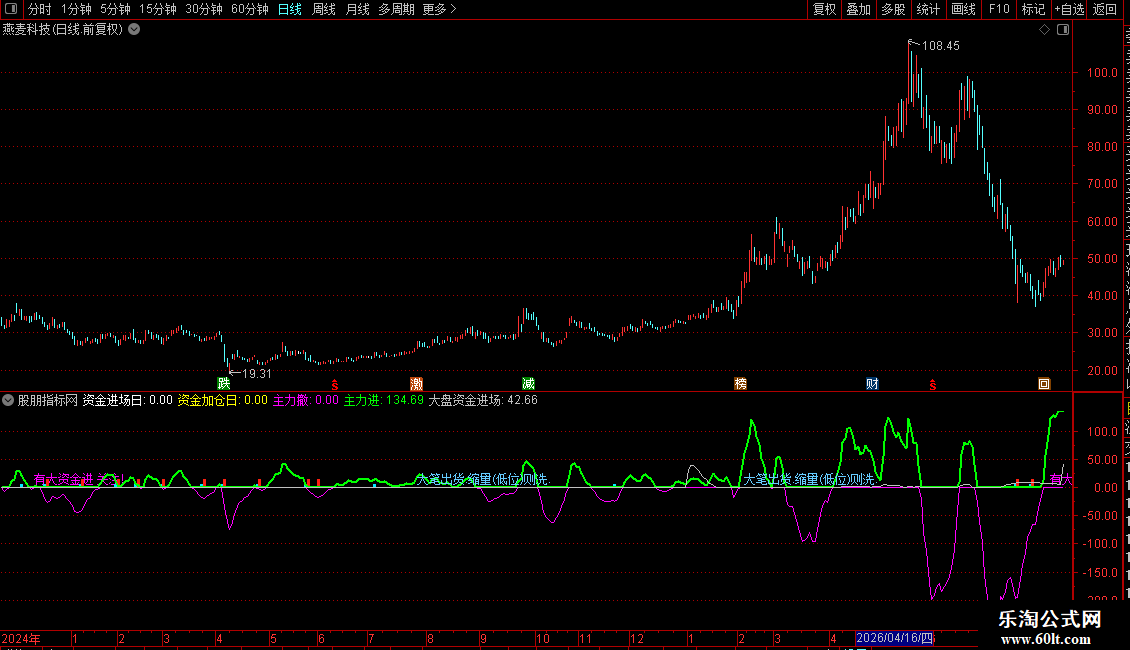
Task: Click the brown 榜 event marker
Action: (740, 383)
